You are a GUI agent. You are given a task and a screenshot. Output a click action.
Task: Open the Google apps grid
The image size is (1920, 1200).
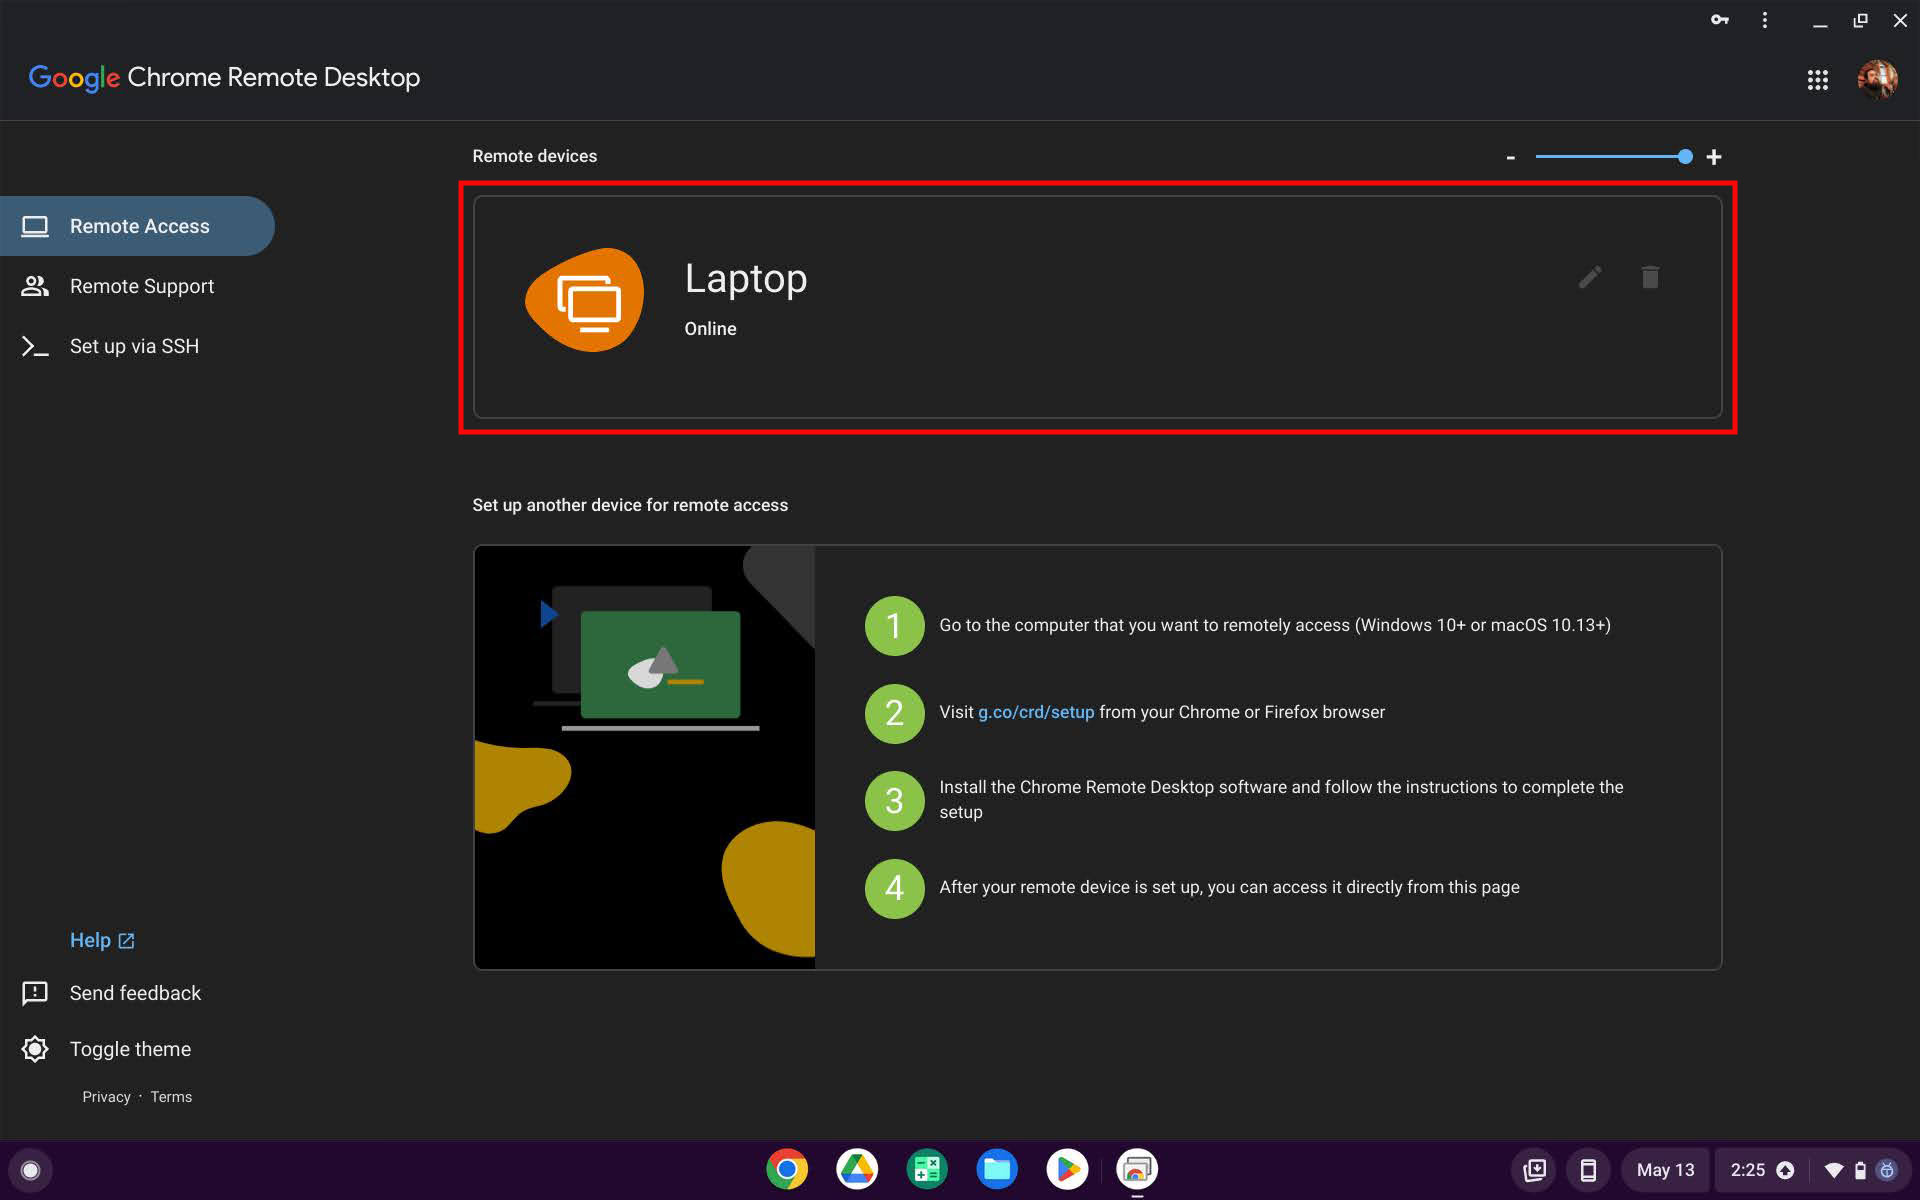point(1817,80)
